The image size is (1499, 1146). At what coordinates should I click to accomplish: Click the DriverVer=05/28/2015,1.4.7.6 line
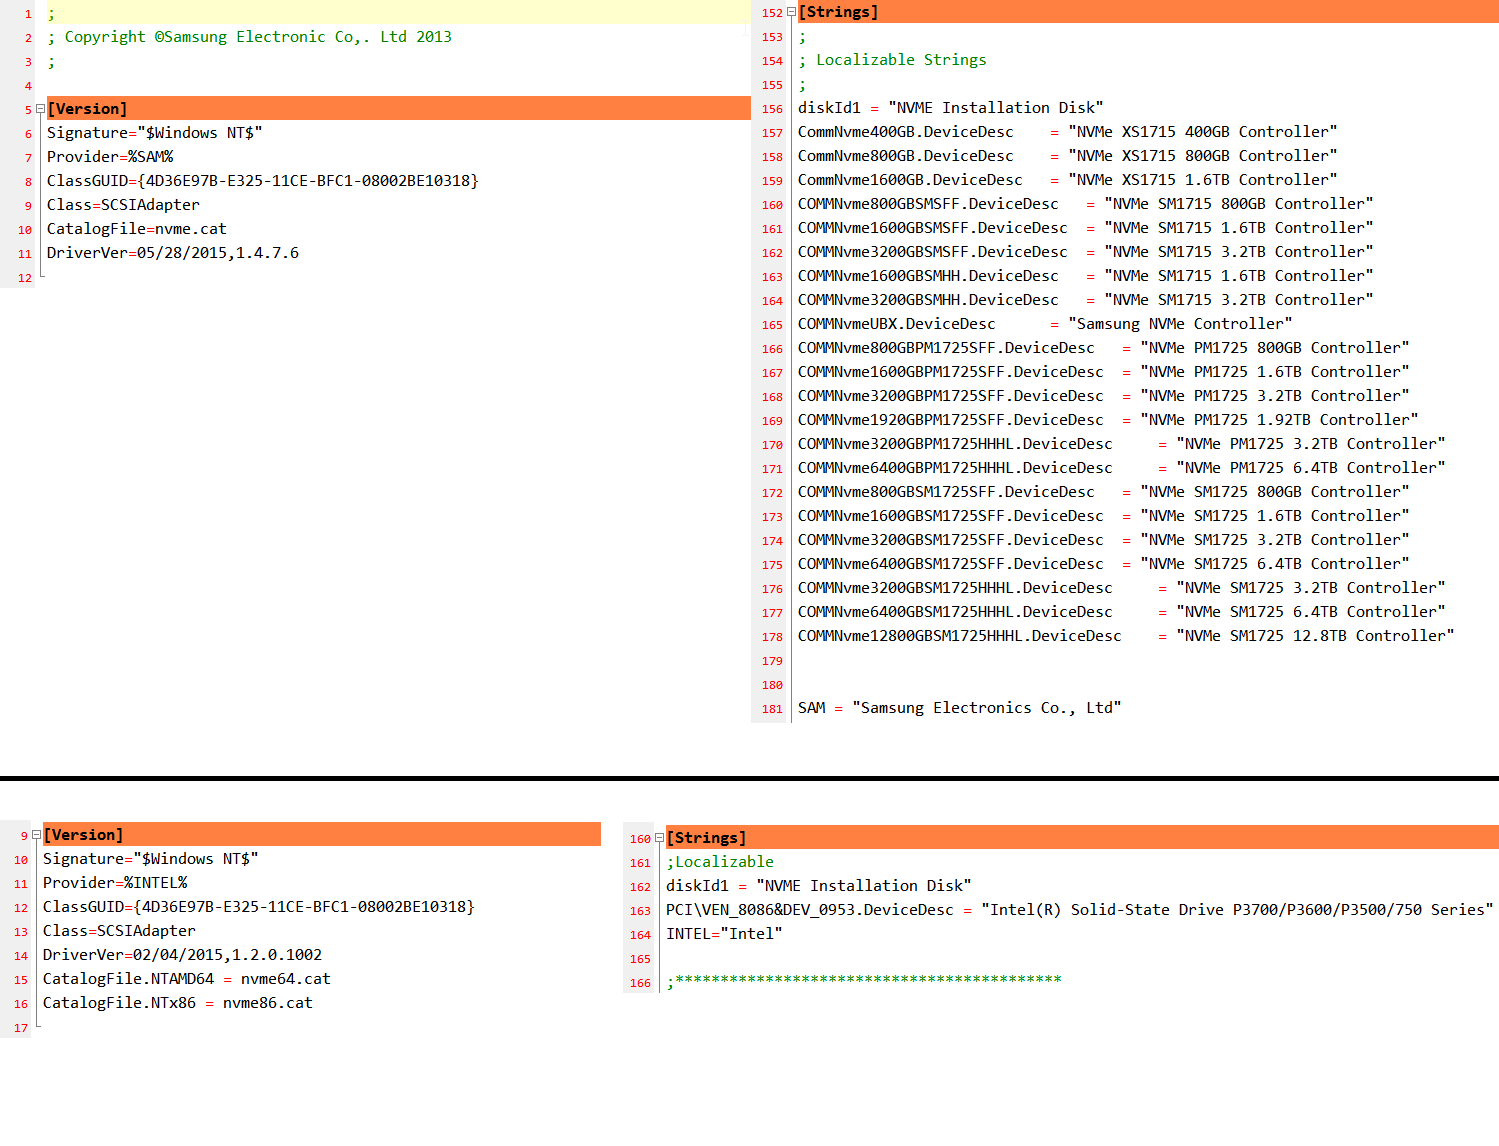(x=173, y=253)
